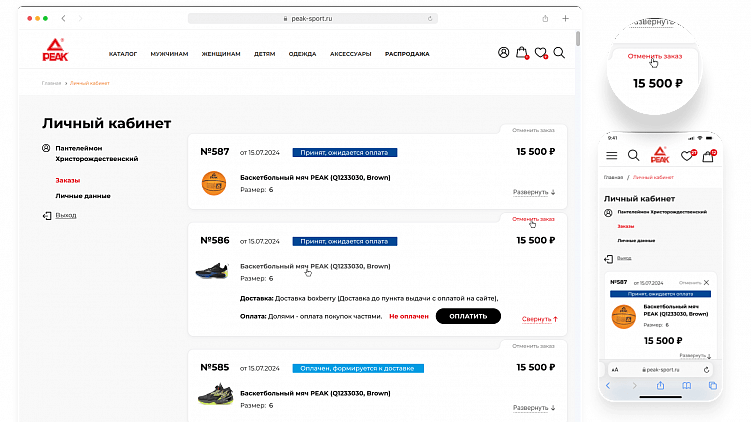Open the shopping cart icon in desktop header
This screenshot has height=422, width=751.
click(522, 53)
